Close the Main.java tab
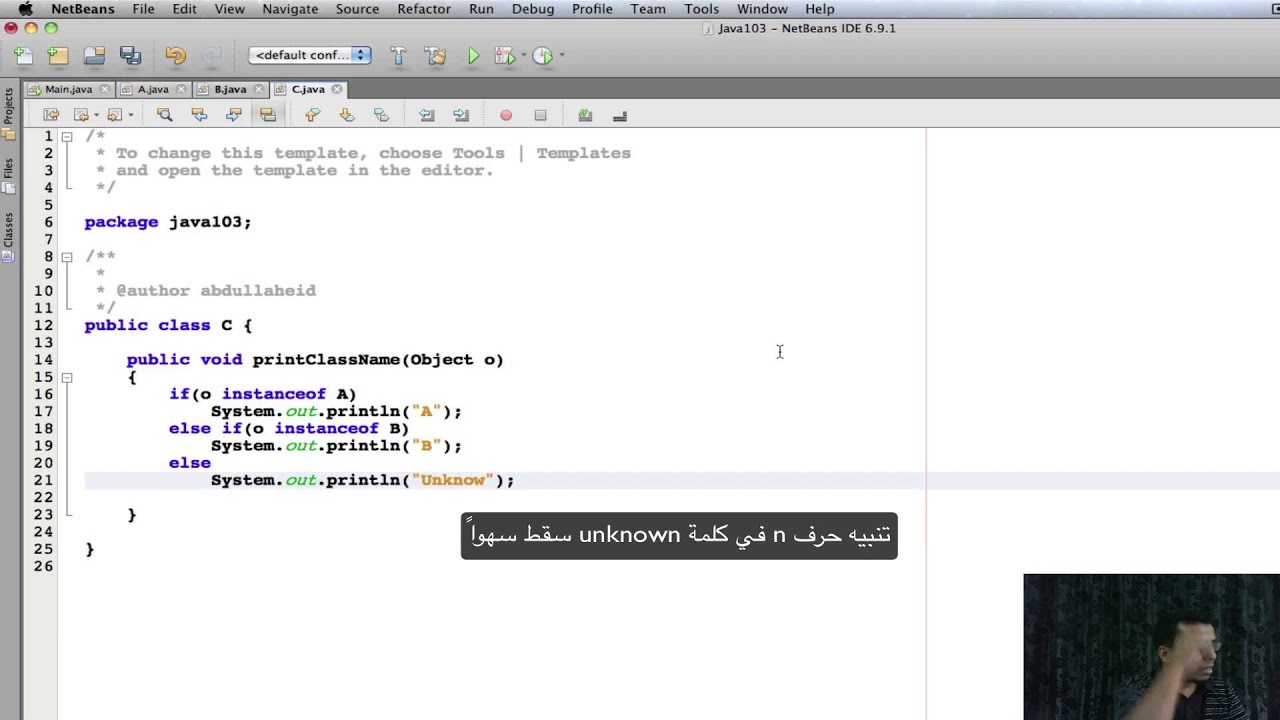Image resolution: width=1280 pixels, height=720 pixels. tap(105, 89)
